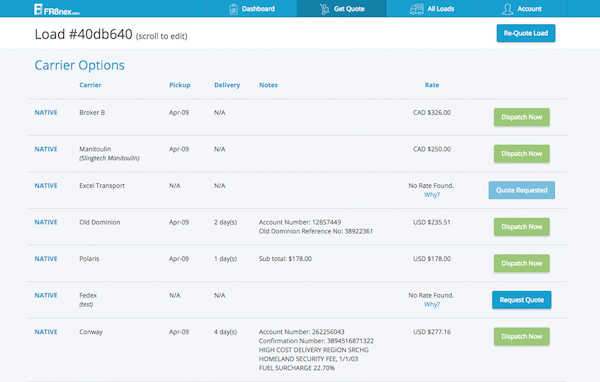Click the Re-Quote Load button
This screenshot has height=382, width=600.
526,33
